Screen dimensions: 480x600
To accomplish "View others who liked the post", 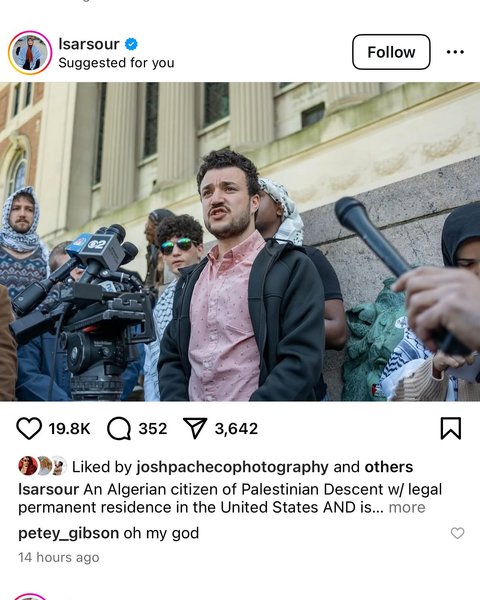I will 389,467.
